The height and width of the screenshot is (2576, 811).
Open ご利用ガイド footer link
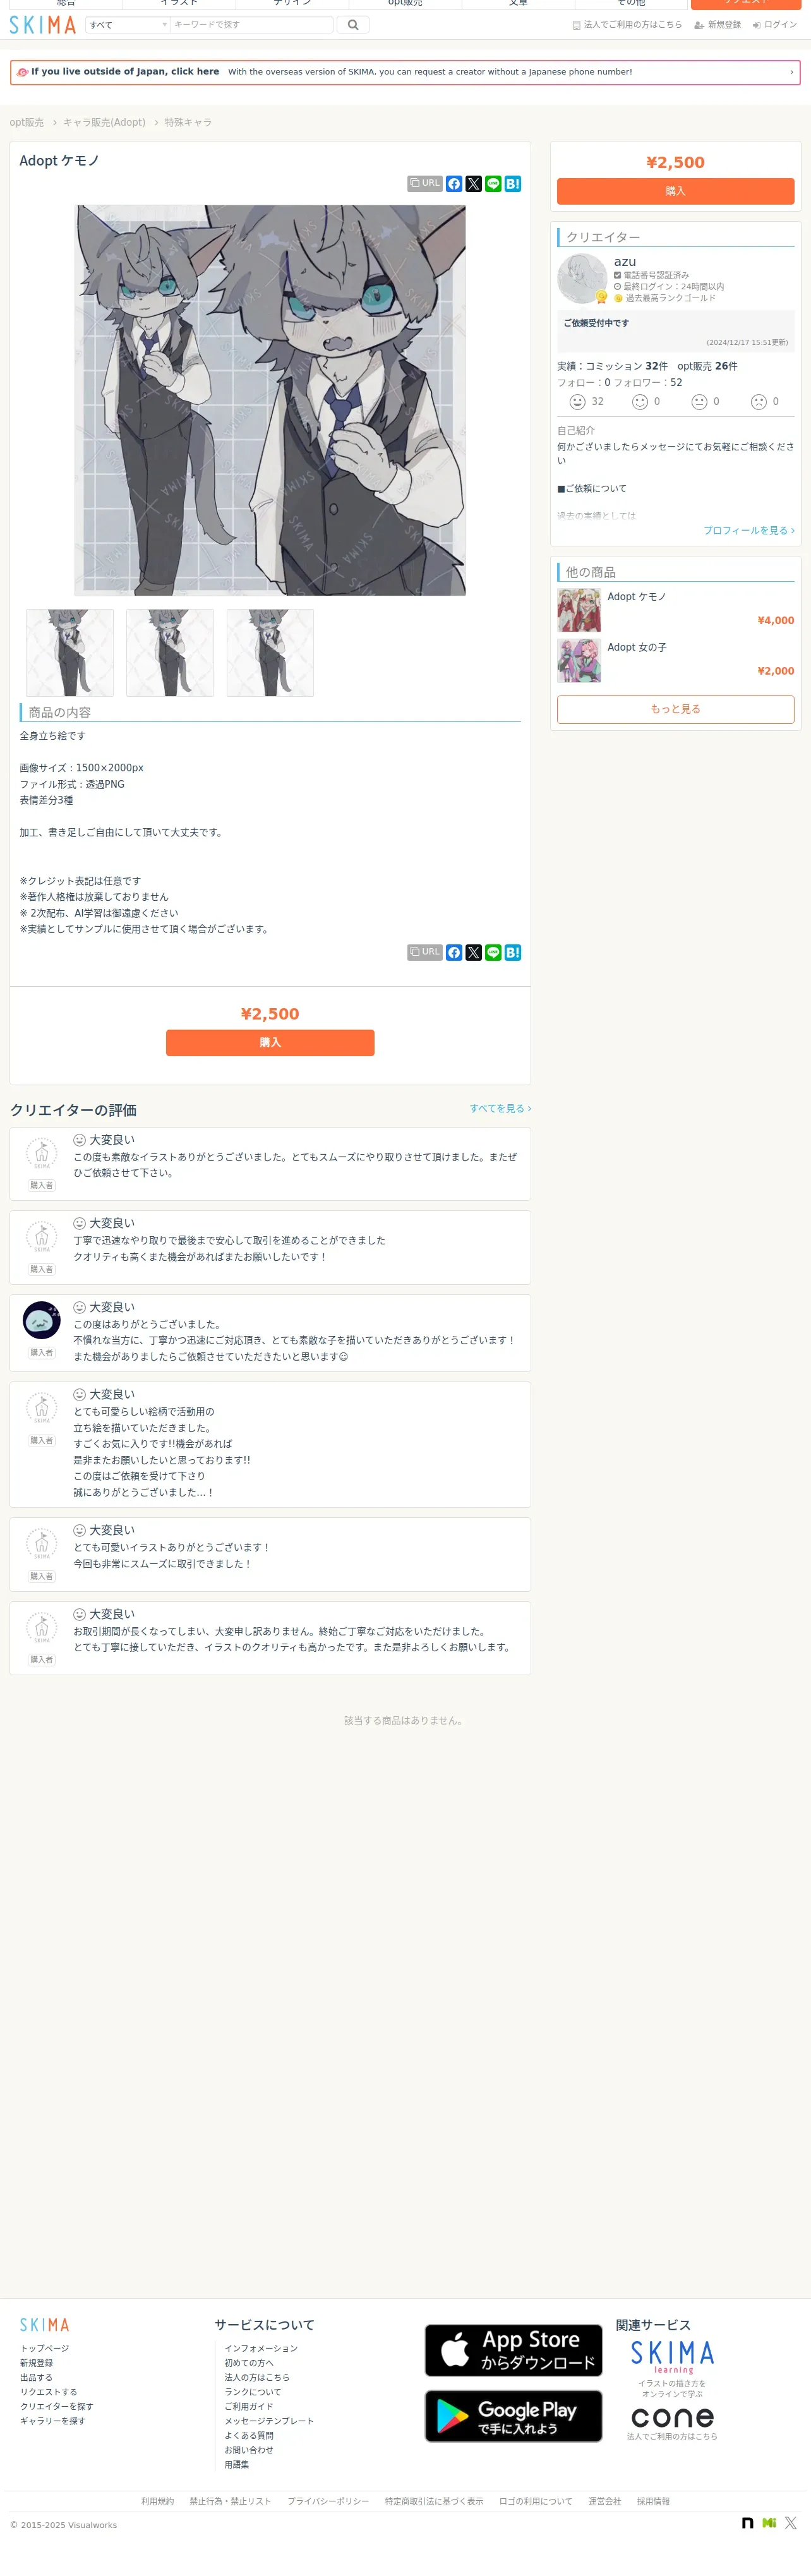[249, 2407]
